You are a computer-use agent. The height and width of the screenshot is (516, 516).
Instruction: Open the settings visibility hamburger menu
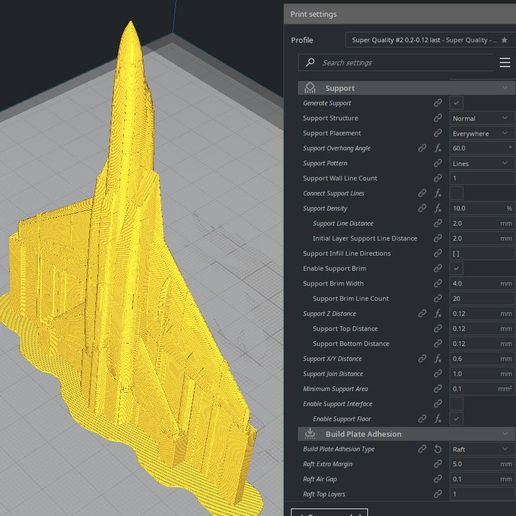pos(505,63)
